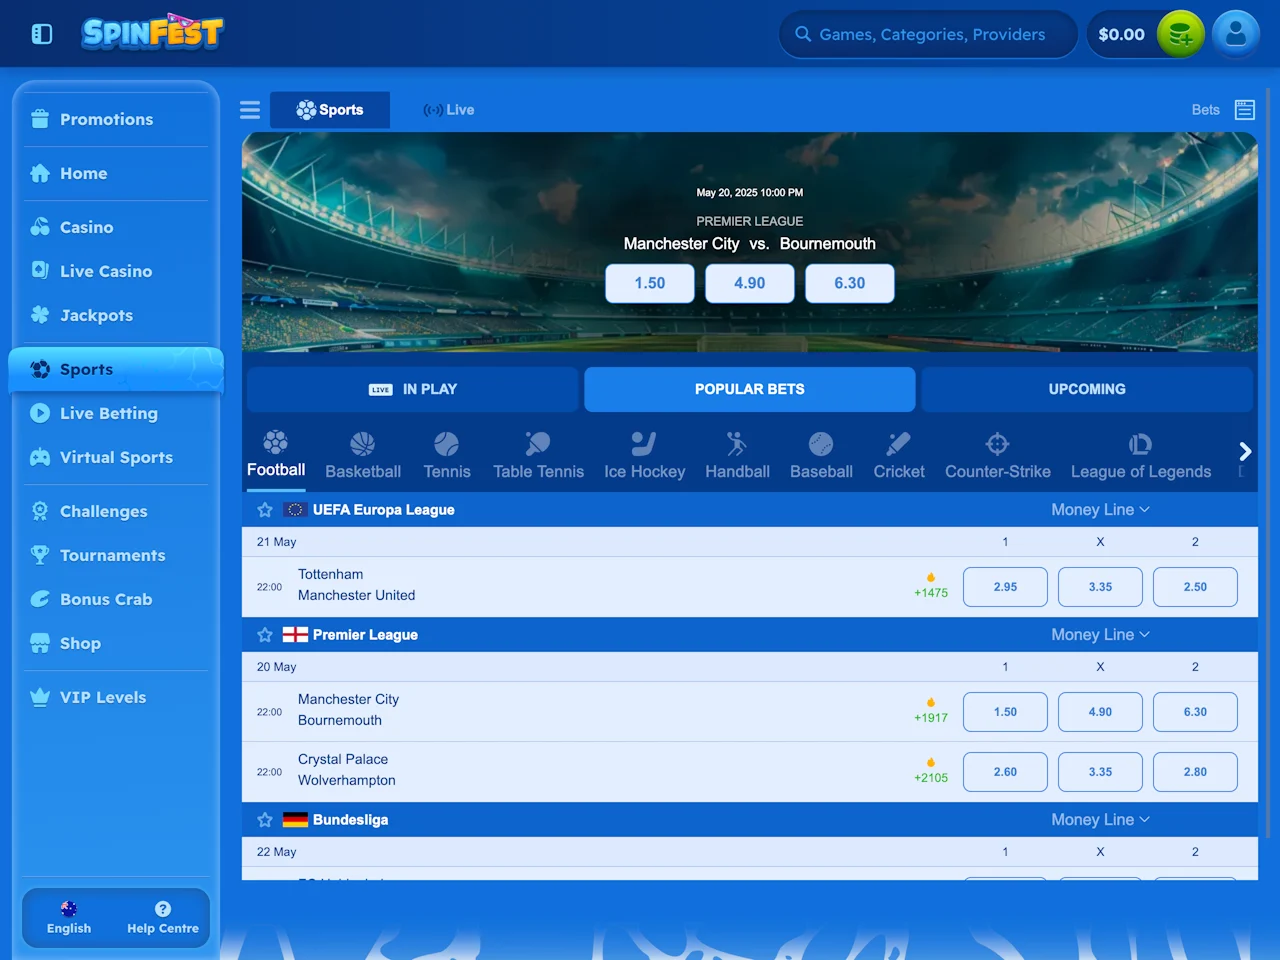The width and height of the screenshot is (1280, 960).
Task: Select Cricket sport icon
Action: [x=899, y=443]
